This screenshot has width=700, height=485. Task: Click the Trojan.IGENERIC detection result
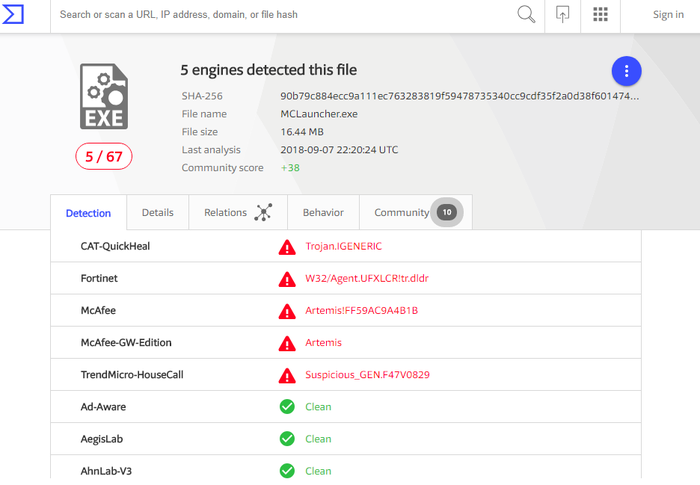(x=343, y=247)
